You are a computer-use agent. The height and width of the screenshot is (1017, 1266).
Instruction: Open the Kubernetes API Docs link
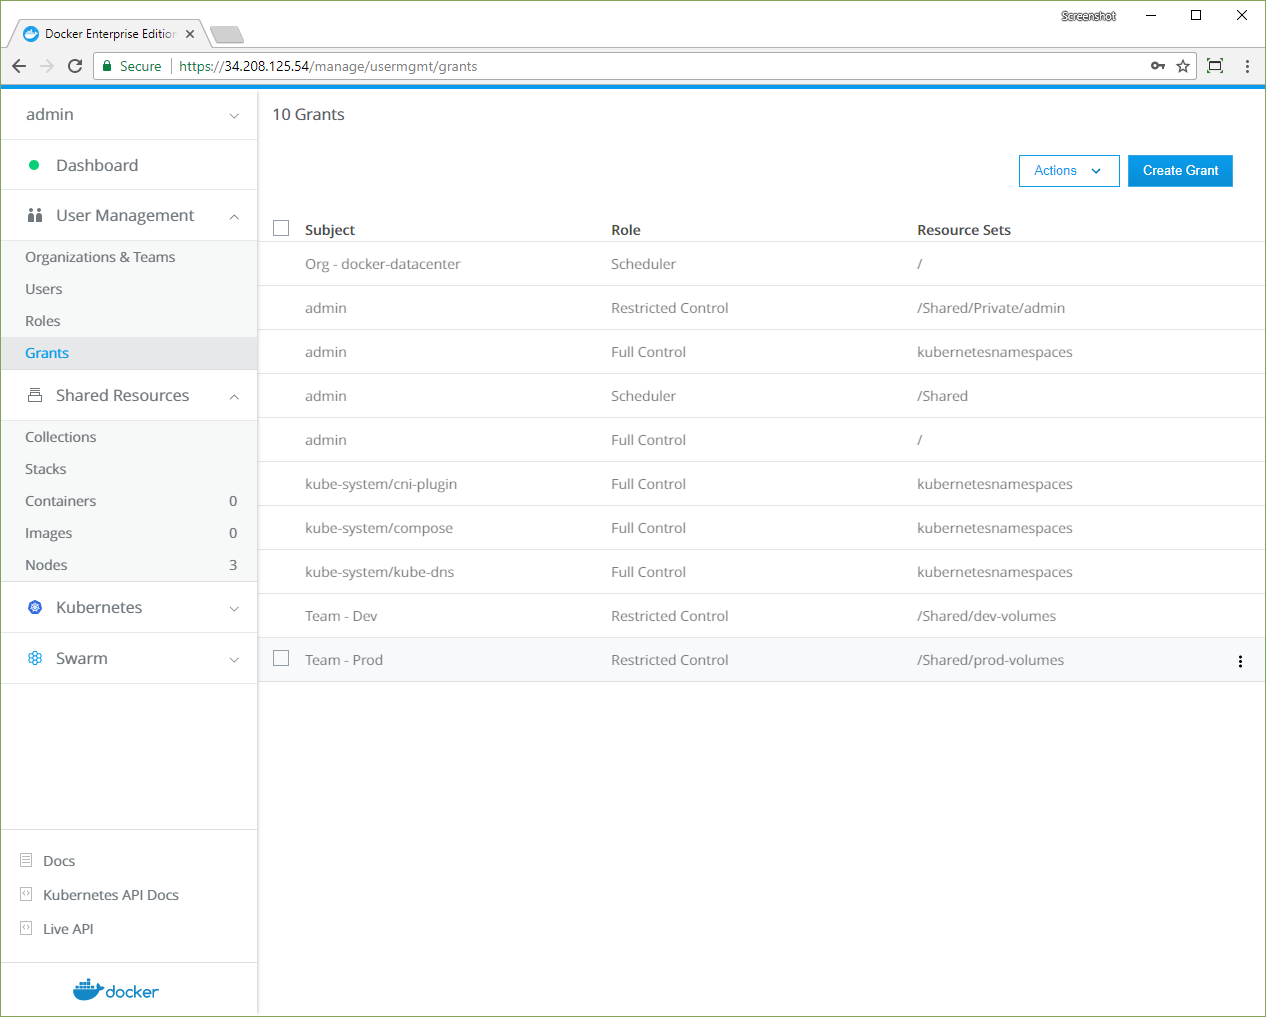110,895
